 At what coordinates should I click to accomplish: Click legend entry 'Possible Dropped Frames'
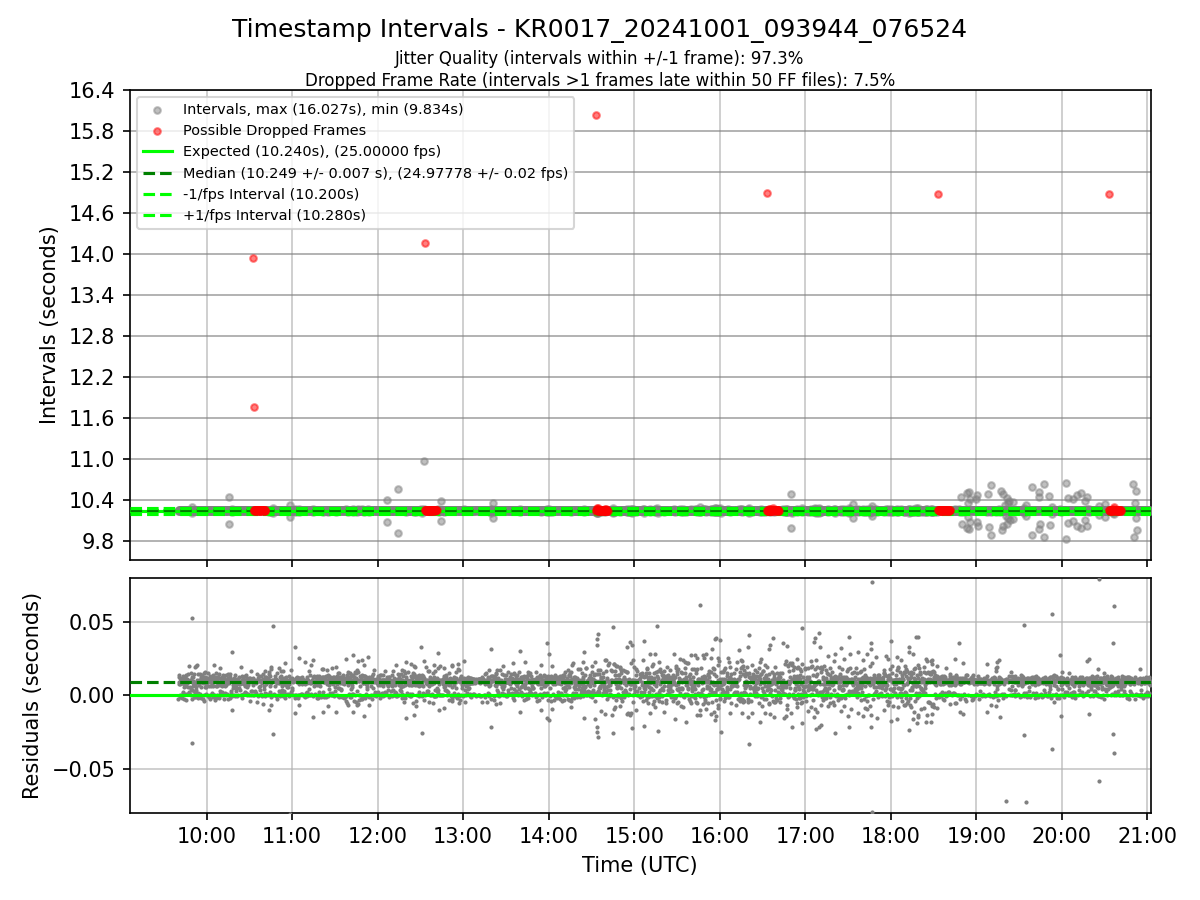274,130
